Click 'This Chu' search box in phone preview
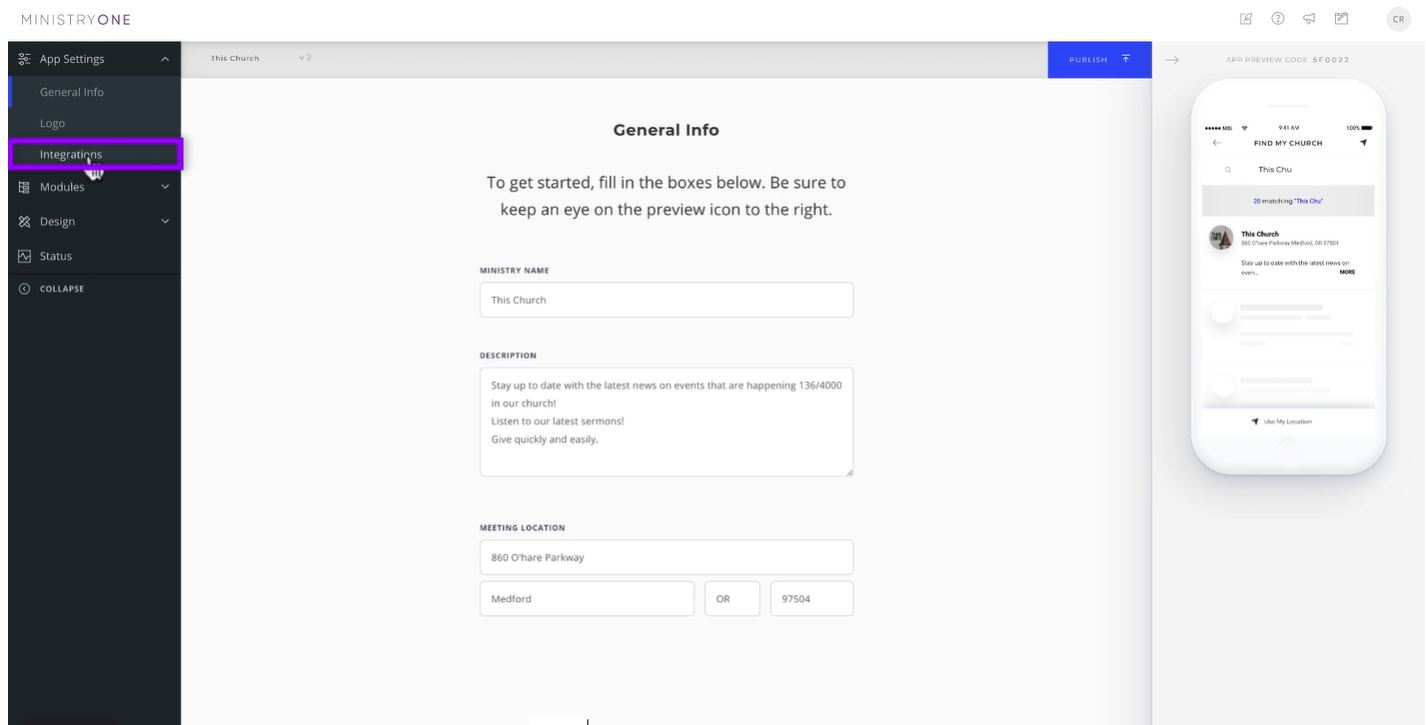 1288,170
